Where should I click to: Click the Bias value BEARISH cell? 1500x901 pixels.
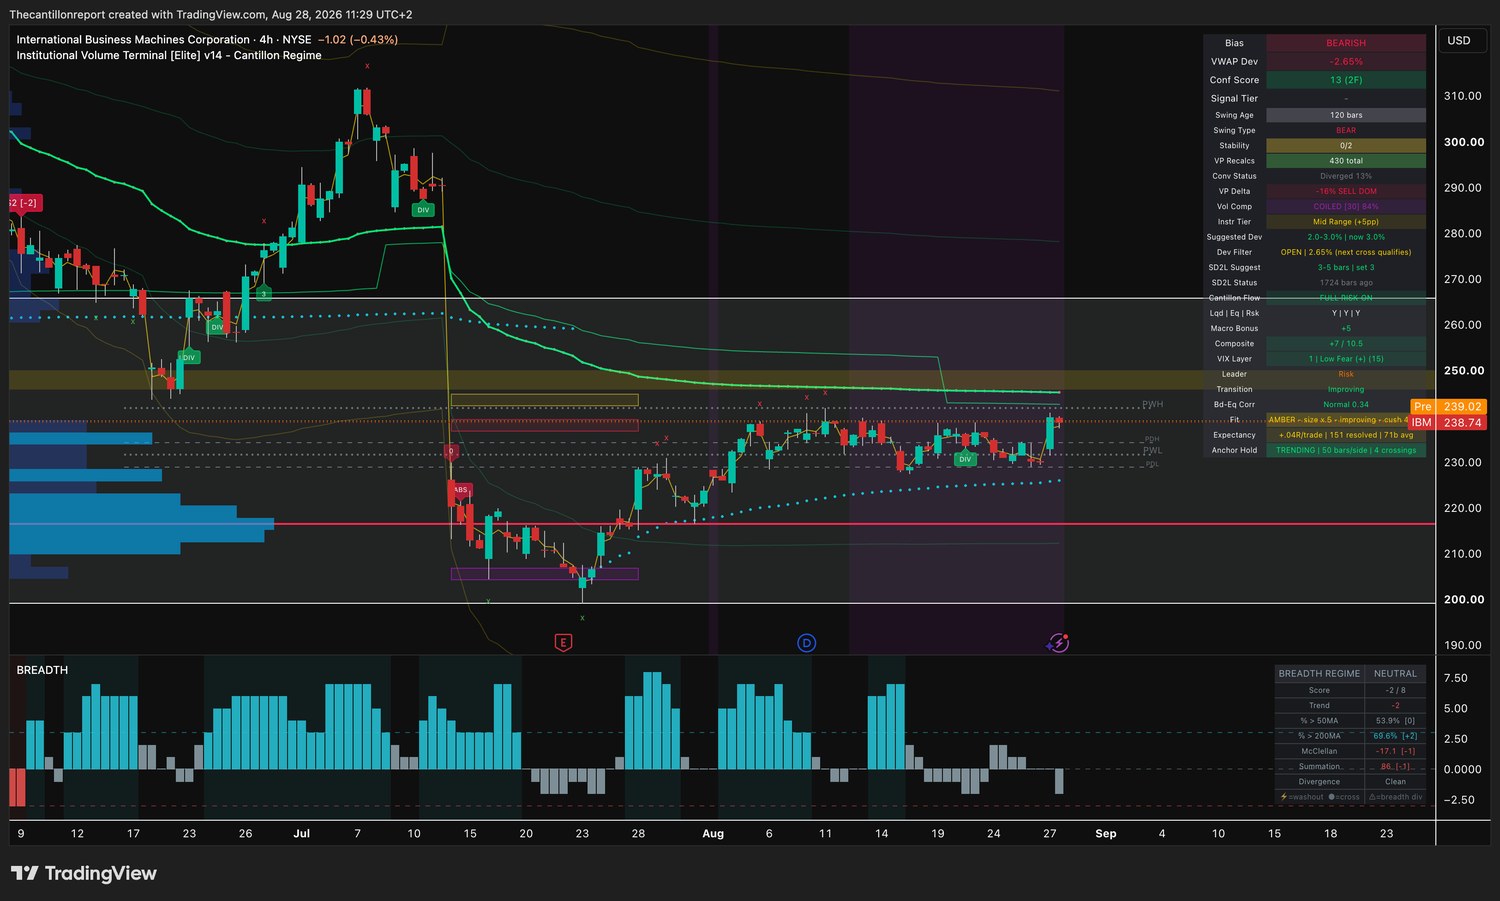[x=1346, y=43]
